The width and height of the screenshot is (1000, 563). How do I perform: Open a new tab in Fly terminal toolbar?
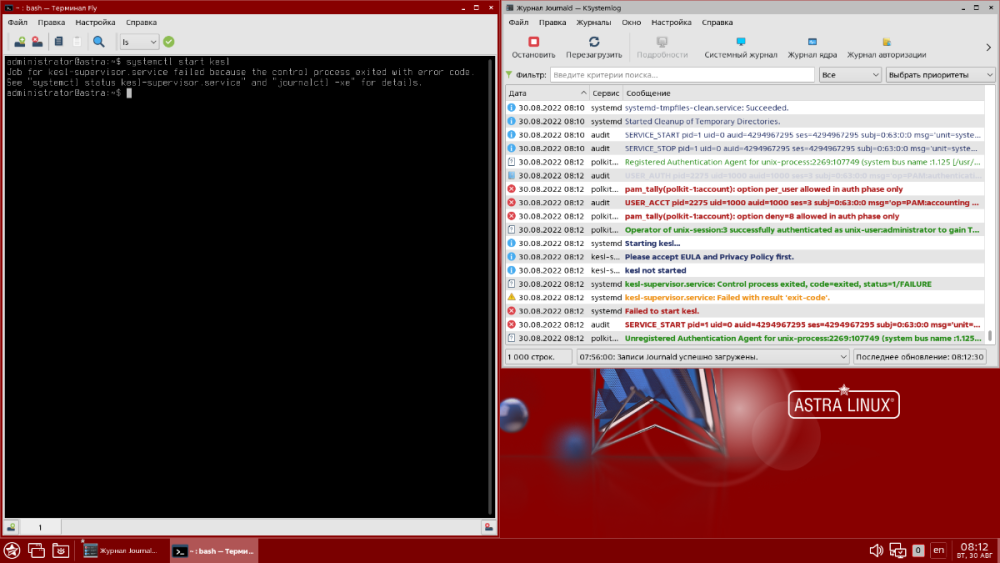pyautogui.click(x=20, y=42)
